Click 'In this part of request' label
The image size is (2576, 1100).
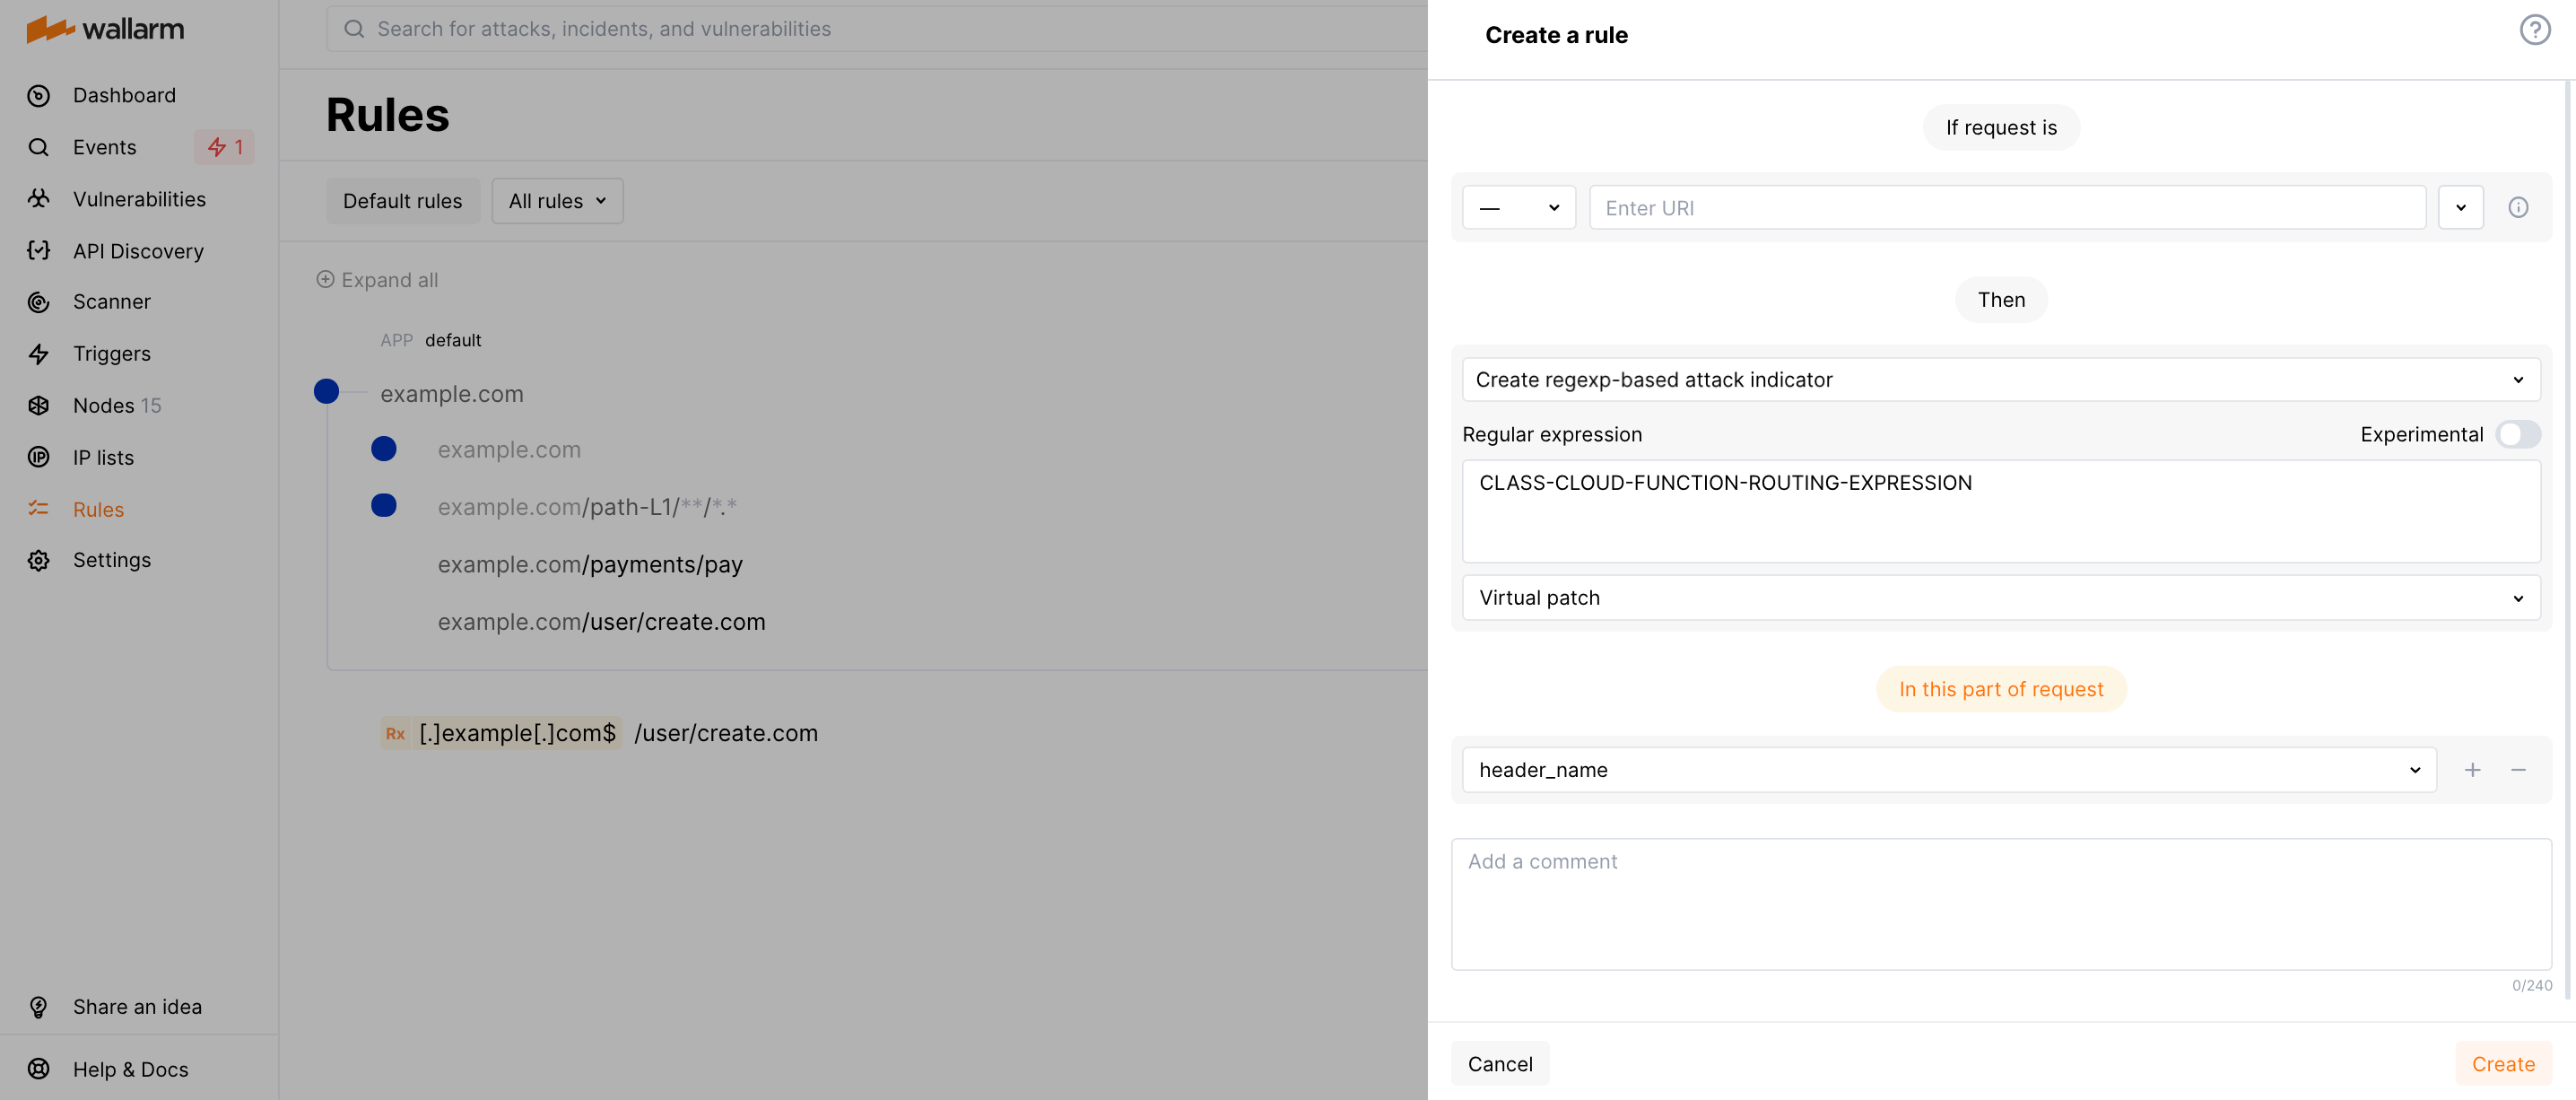click(2000, 689)
